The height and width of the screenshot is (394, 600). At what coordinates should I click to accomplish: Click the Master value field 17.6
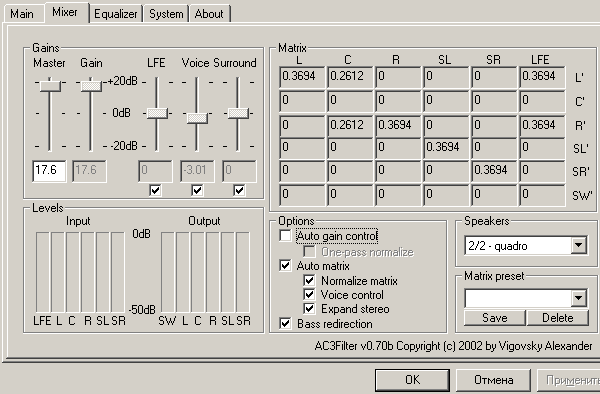pyautogui.click(x=49, y=171)
